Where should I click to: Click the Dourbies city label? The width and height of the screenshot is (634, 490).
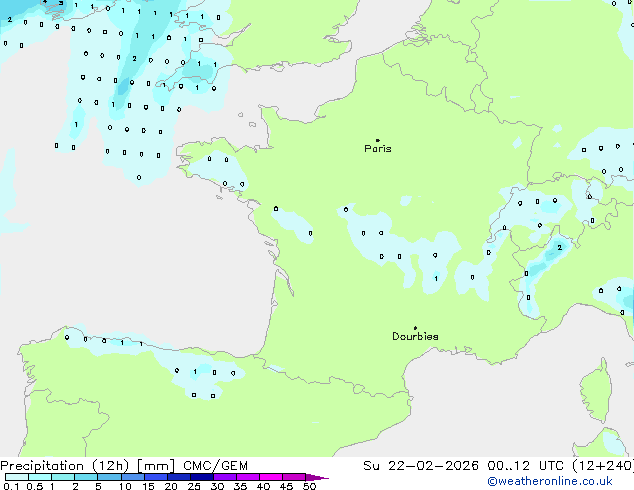point(415,336)
